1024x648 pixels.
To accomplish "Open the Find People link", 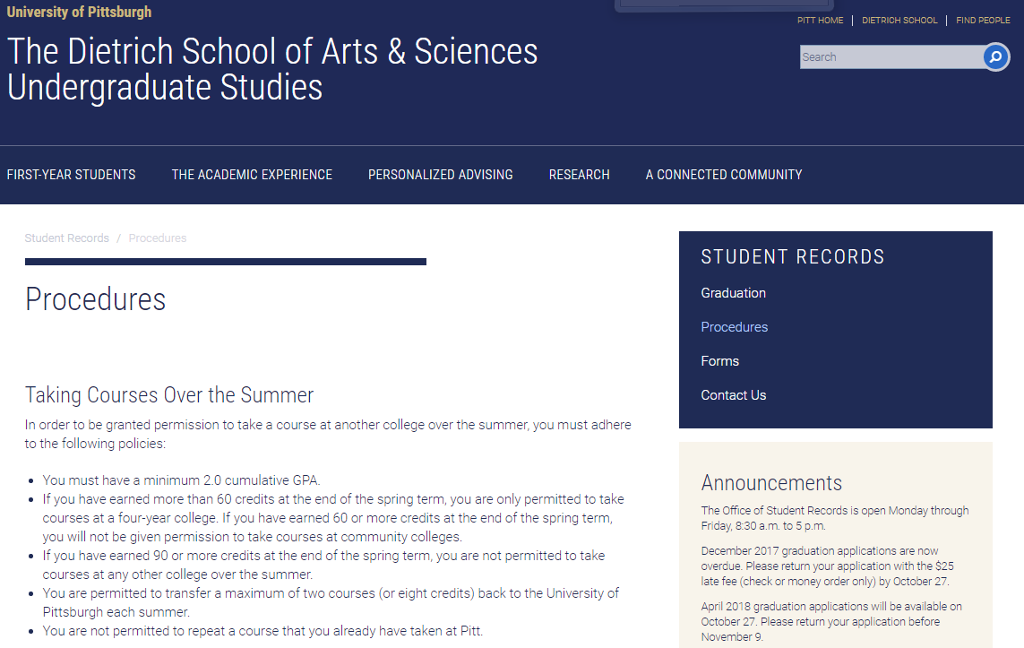I will (983, 20).
